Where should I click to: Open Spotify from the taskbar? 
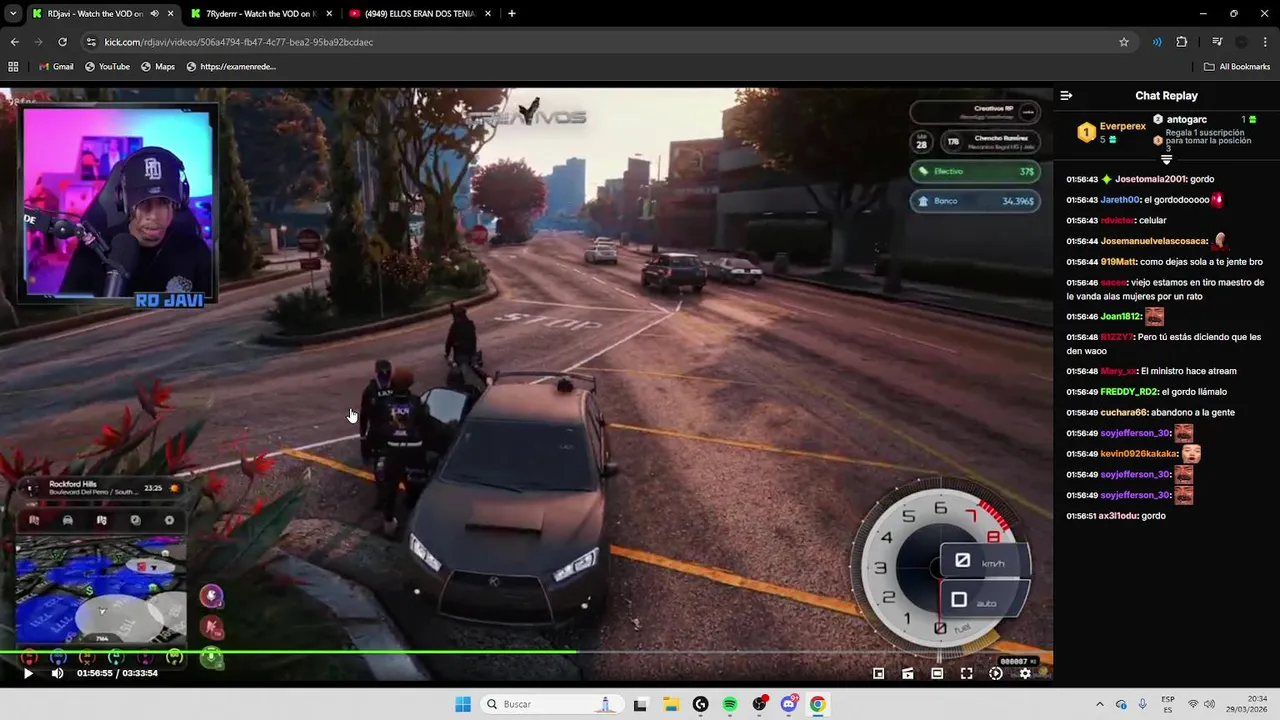pyautogui.click(x=729, y=704)
